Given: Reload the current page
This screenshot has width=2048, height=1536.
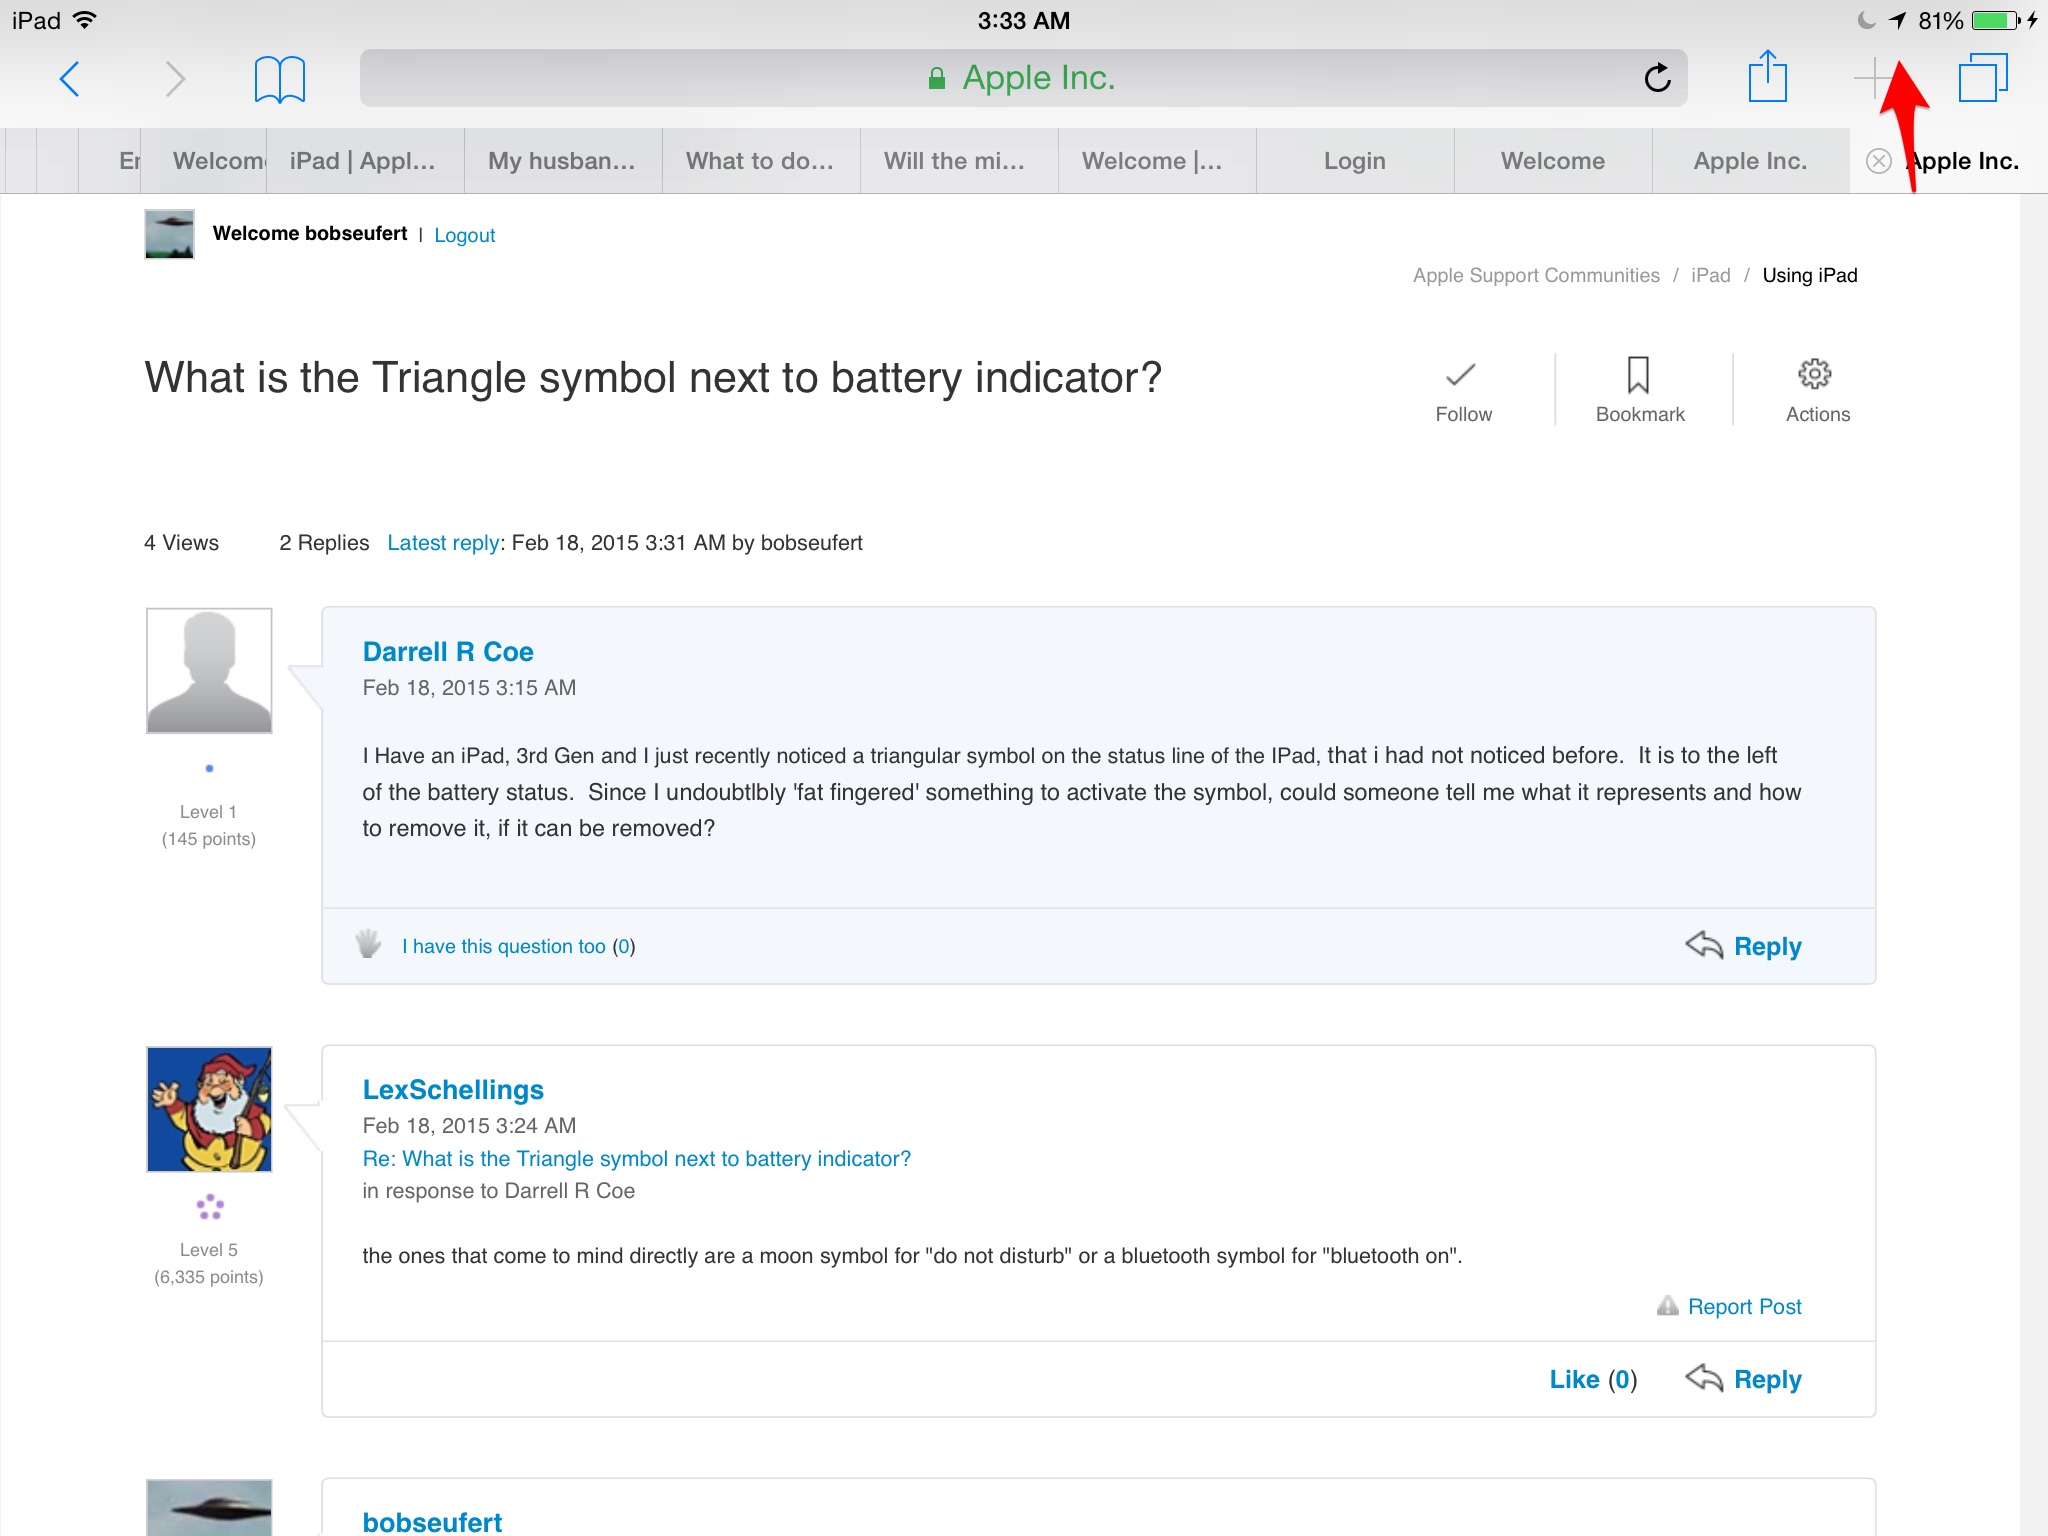Looking at the screenshot, I should (x=1657, y=78).
